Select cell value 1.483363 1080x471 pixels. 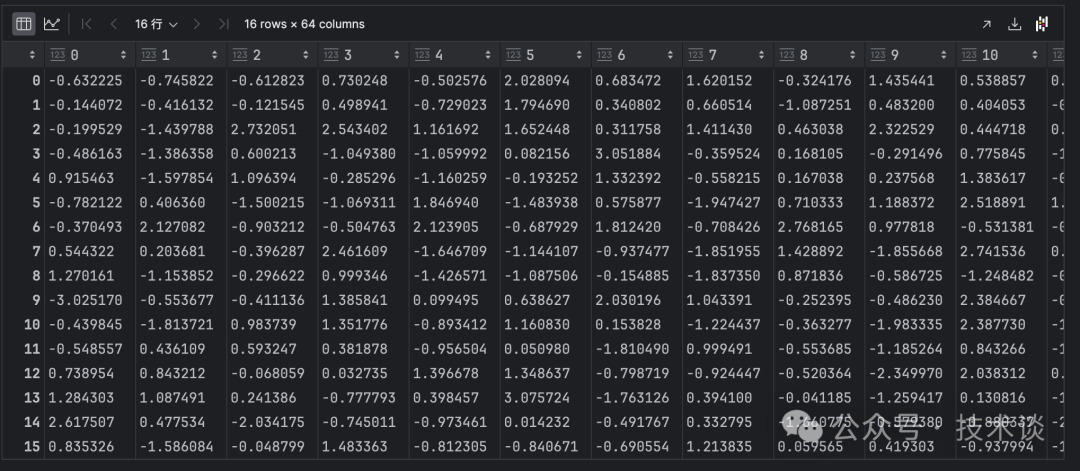pos(355,446)
